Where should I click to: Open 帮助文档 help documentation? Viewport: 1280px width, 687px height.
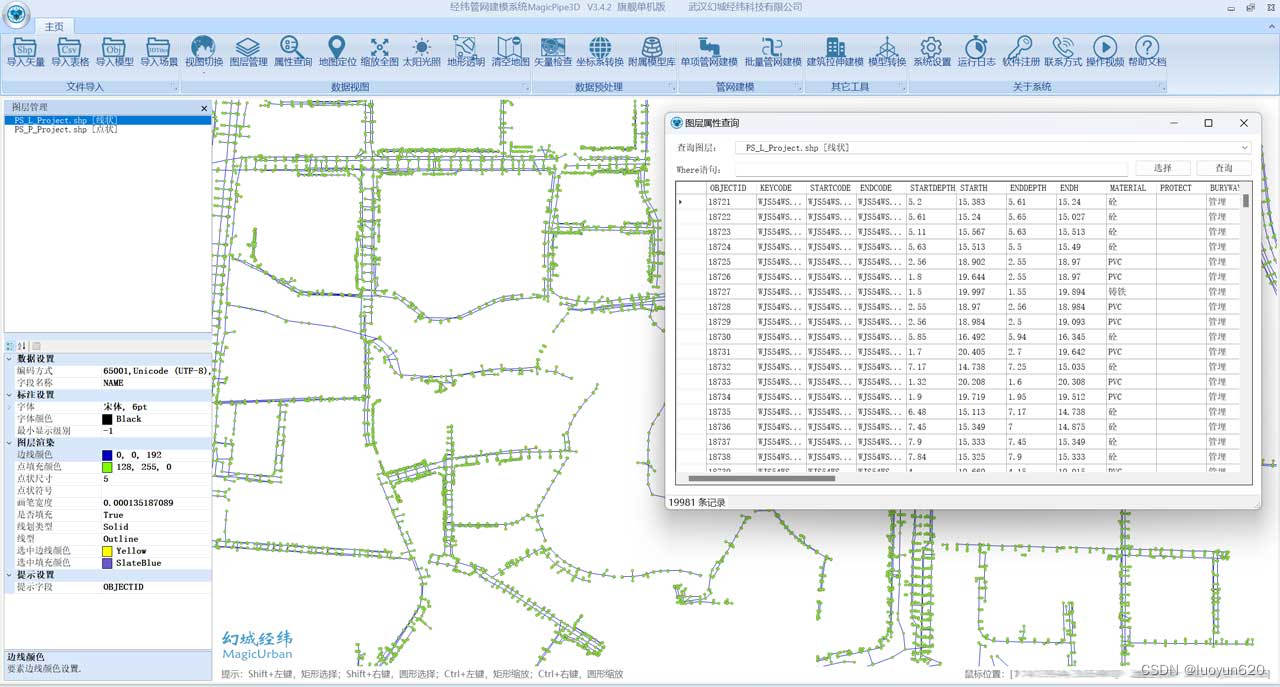[1147, 52]
